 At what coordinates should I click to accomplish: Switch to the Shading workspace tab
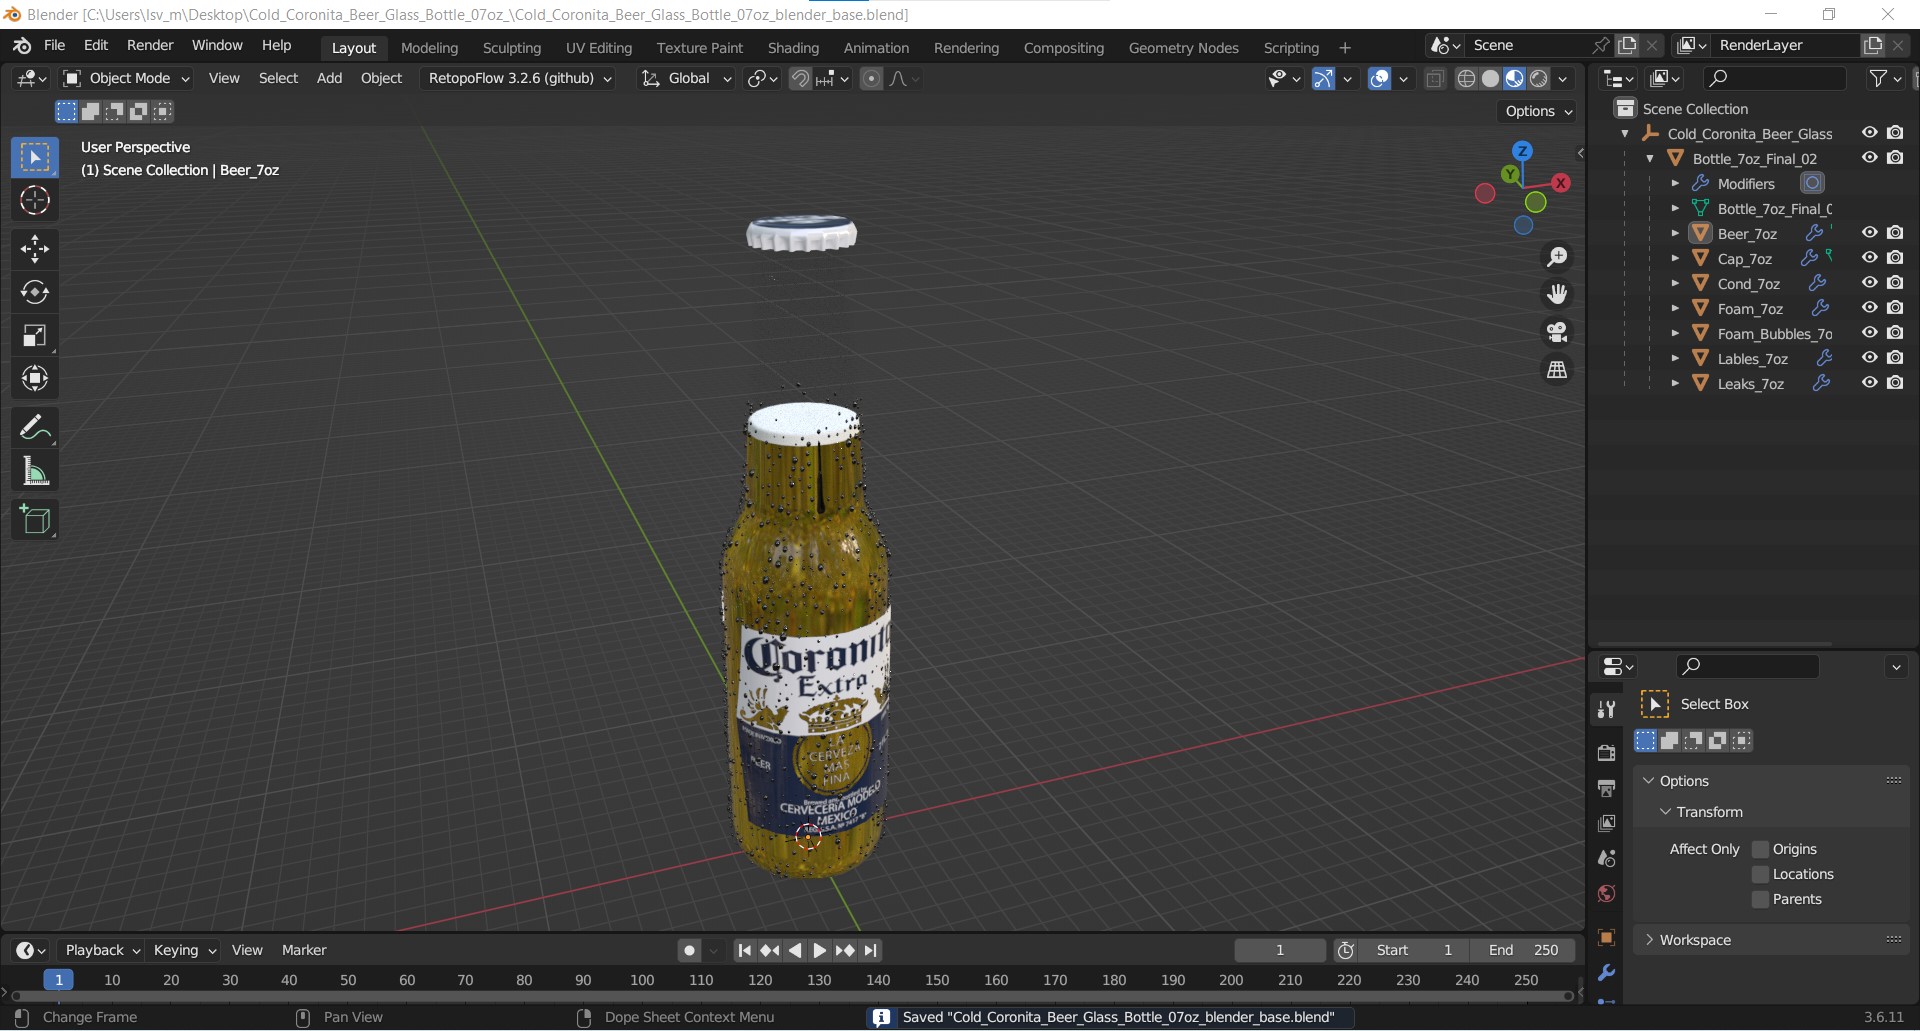click(793, 48)
